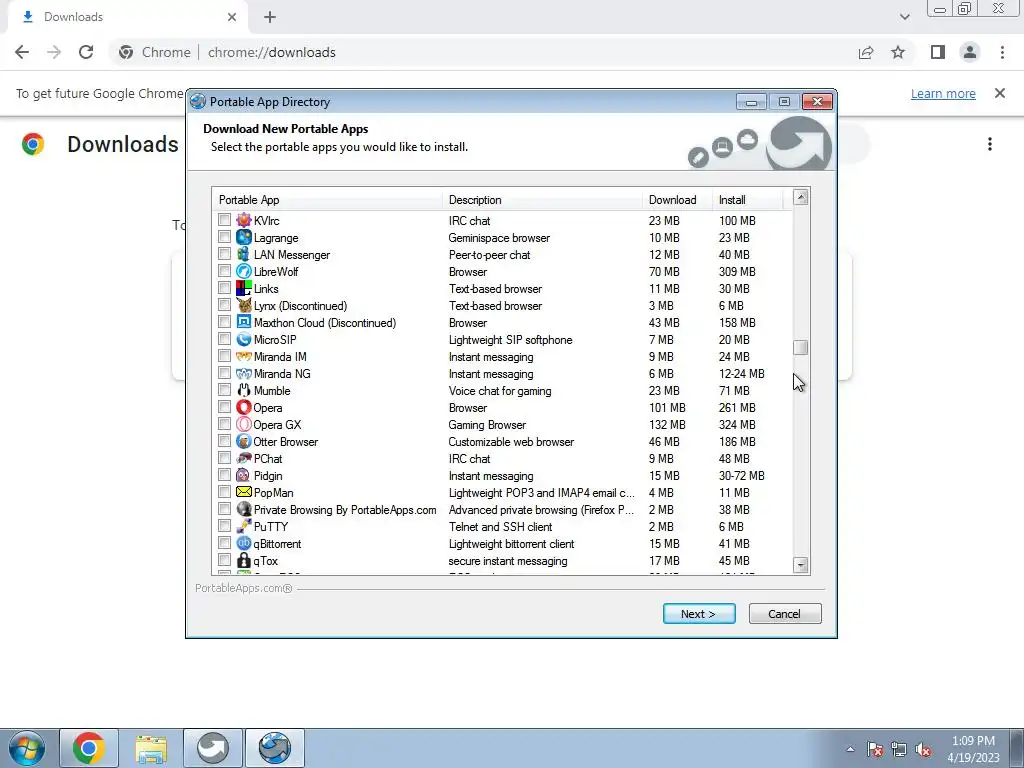Check the LibreWolf checkbox

(x=225, y=271)
